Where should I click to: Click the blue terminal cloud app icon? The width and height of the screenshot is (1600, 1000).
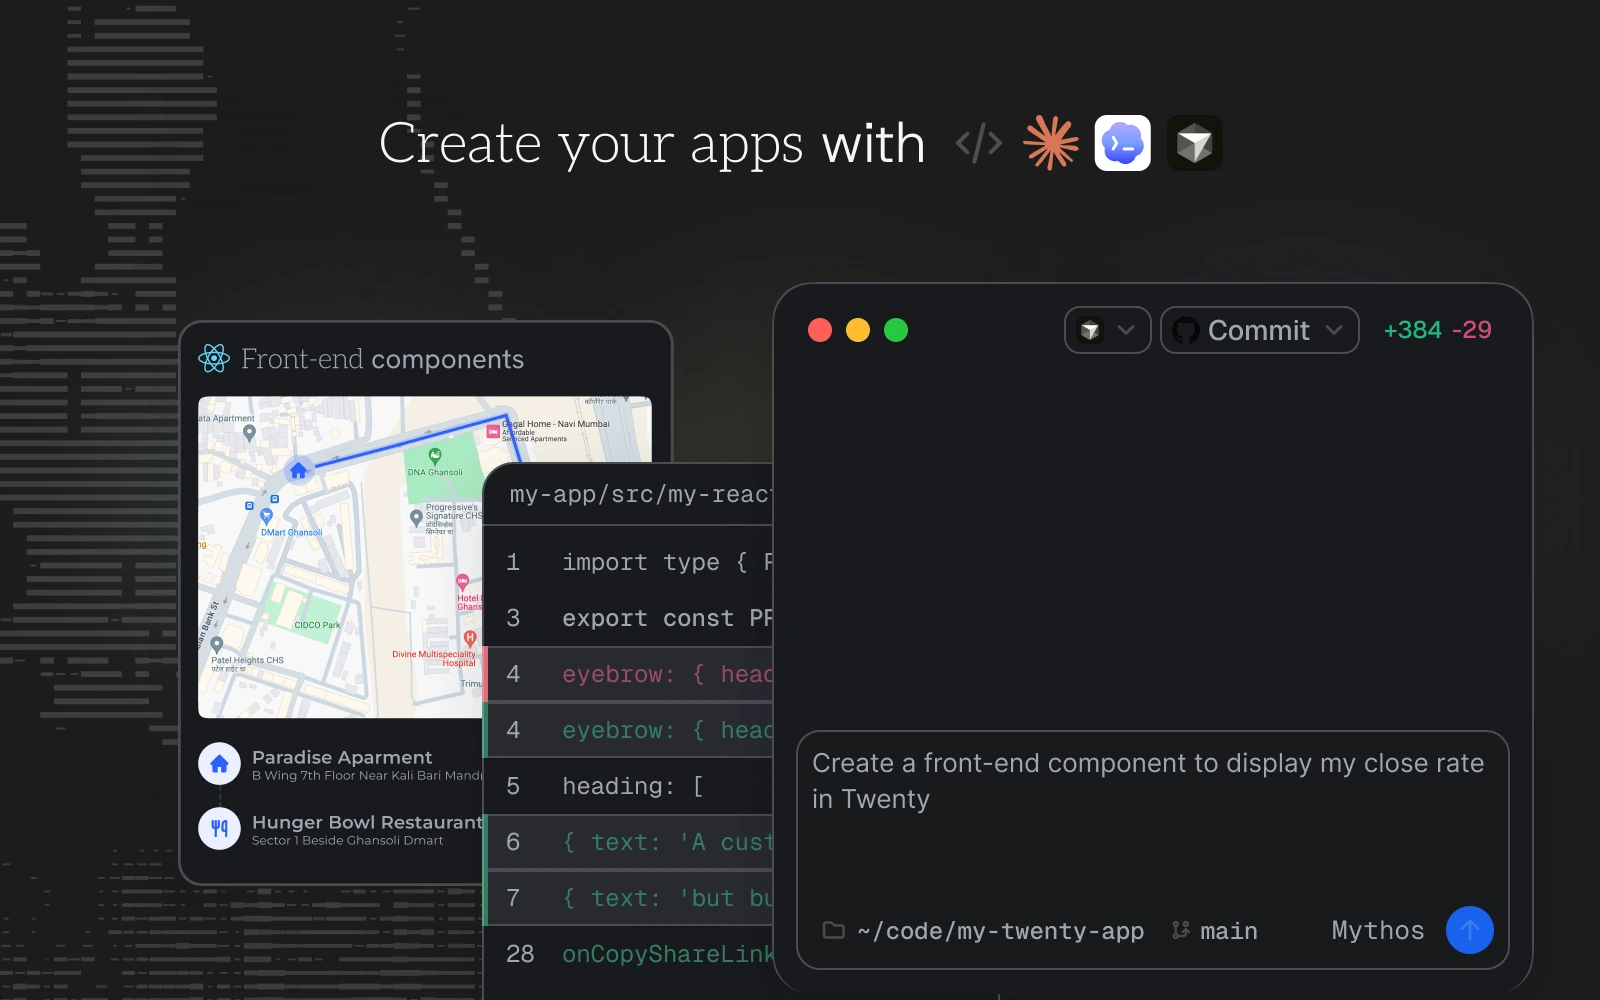[1123, 143]
